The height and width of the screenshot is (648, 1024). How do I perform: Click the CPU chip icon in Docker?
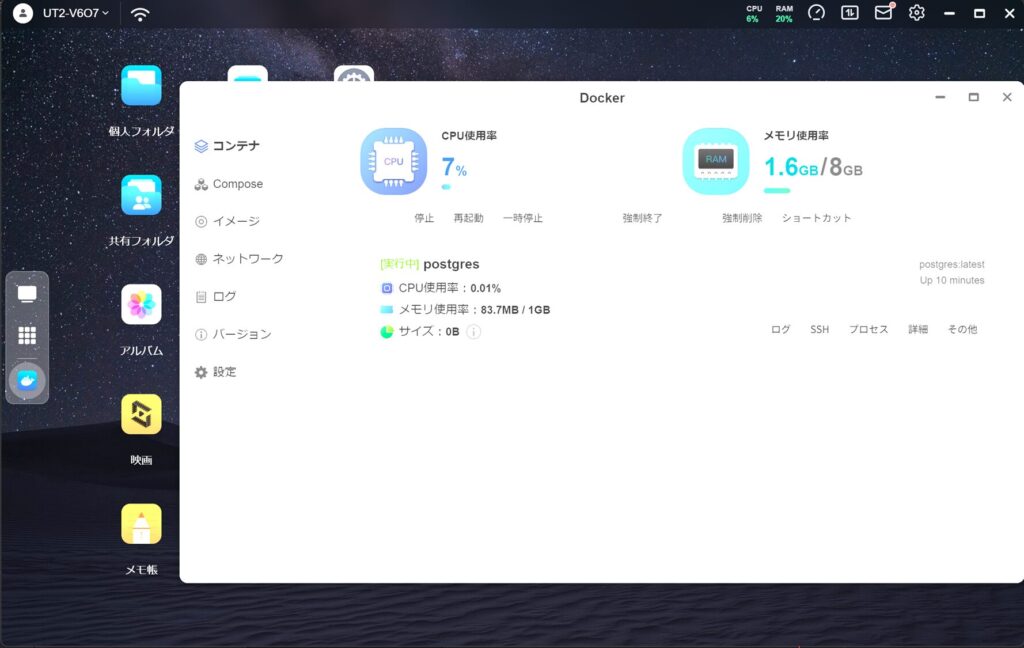[x=394, y=161]
